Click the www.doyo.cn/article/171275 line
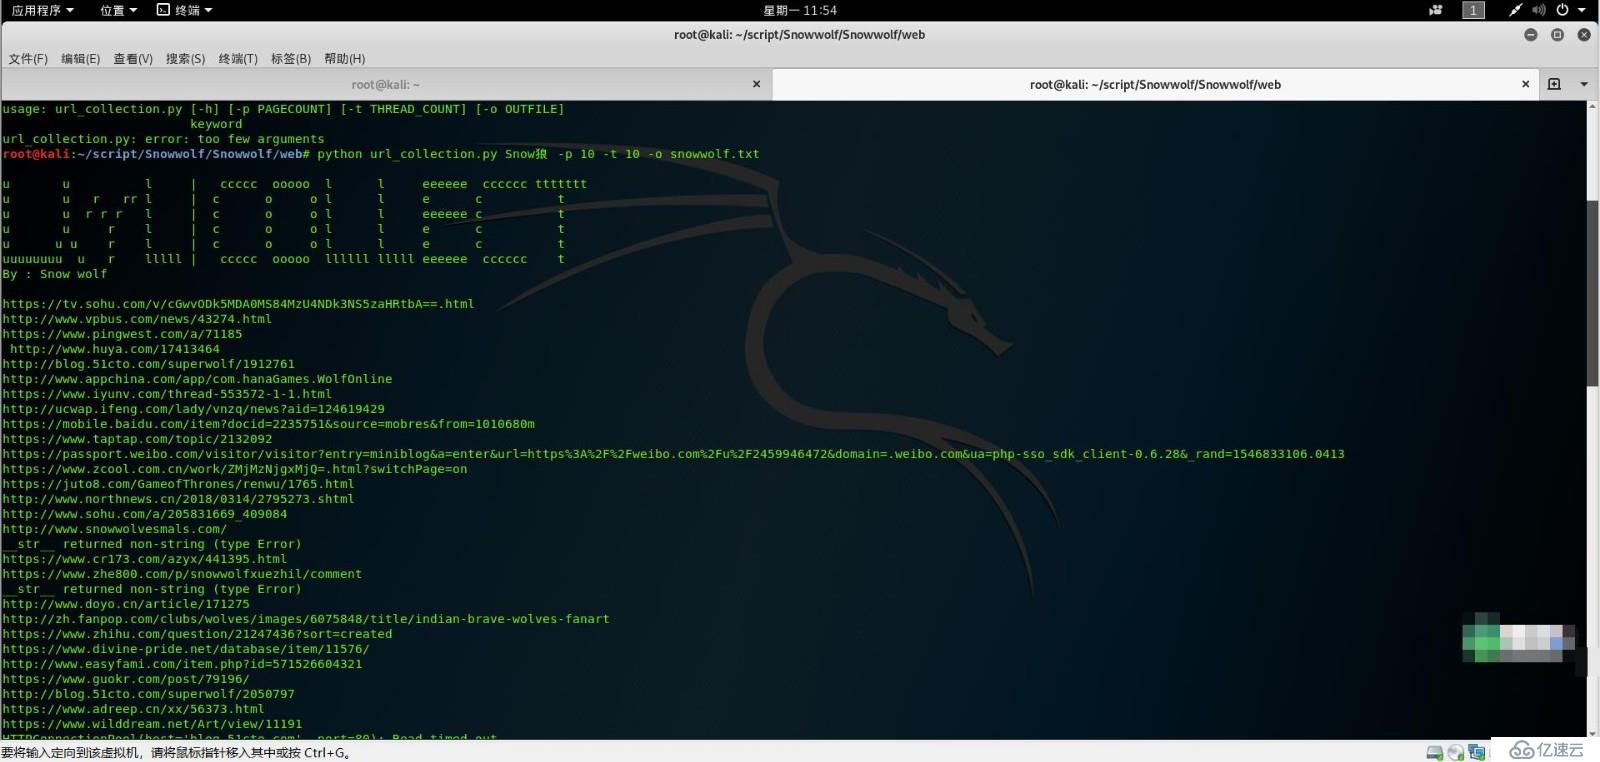The image size is (1600, 762). [x=126, y=604]
